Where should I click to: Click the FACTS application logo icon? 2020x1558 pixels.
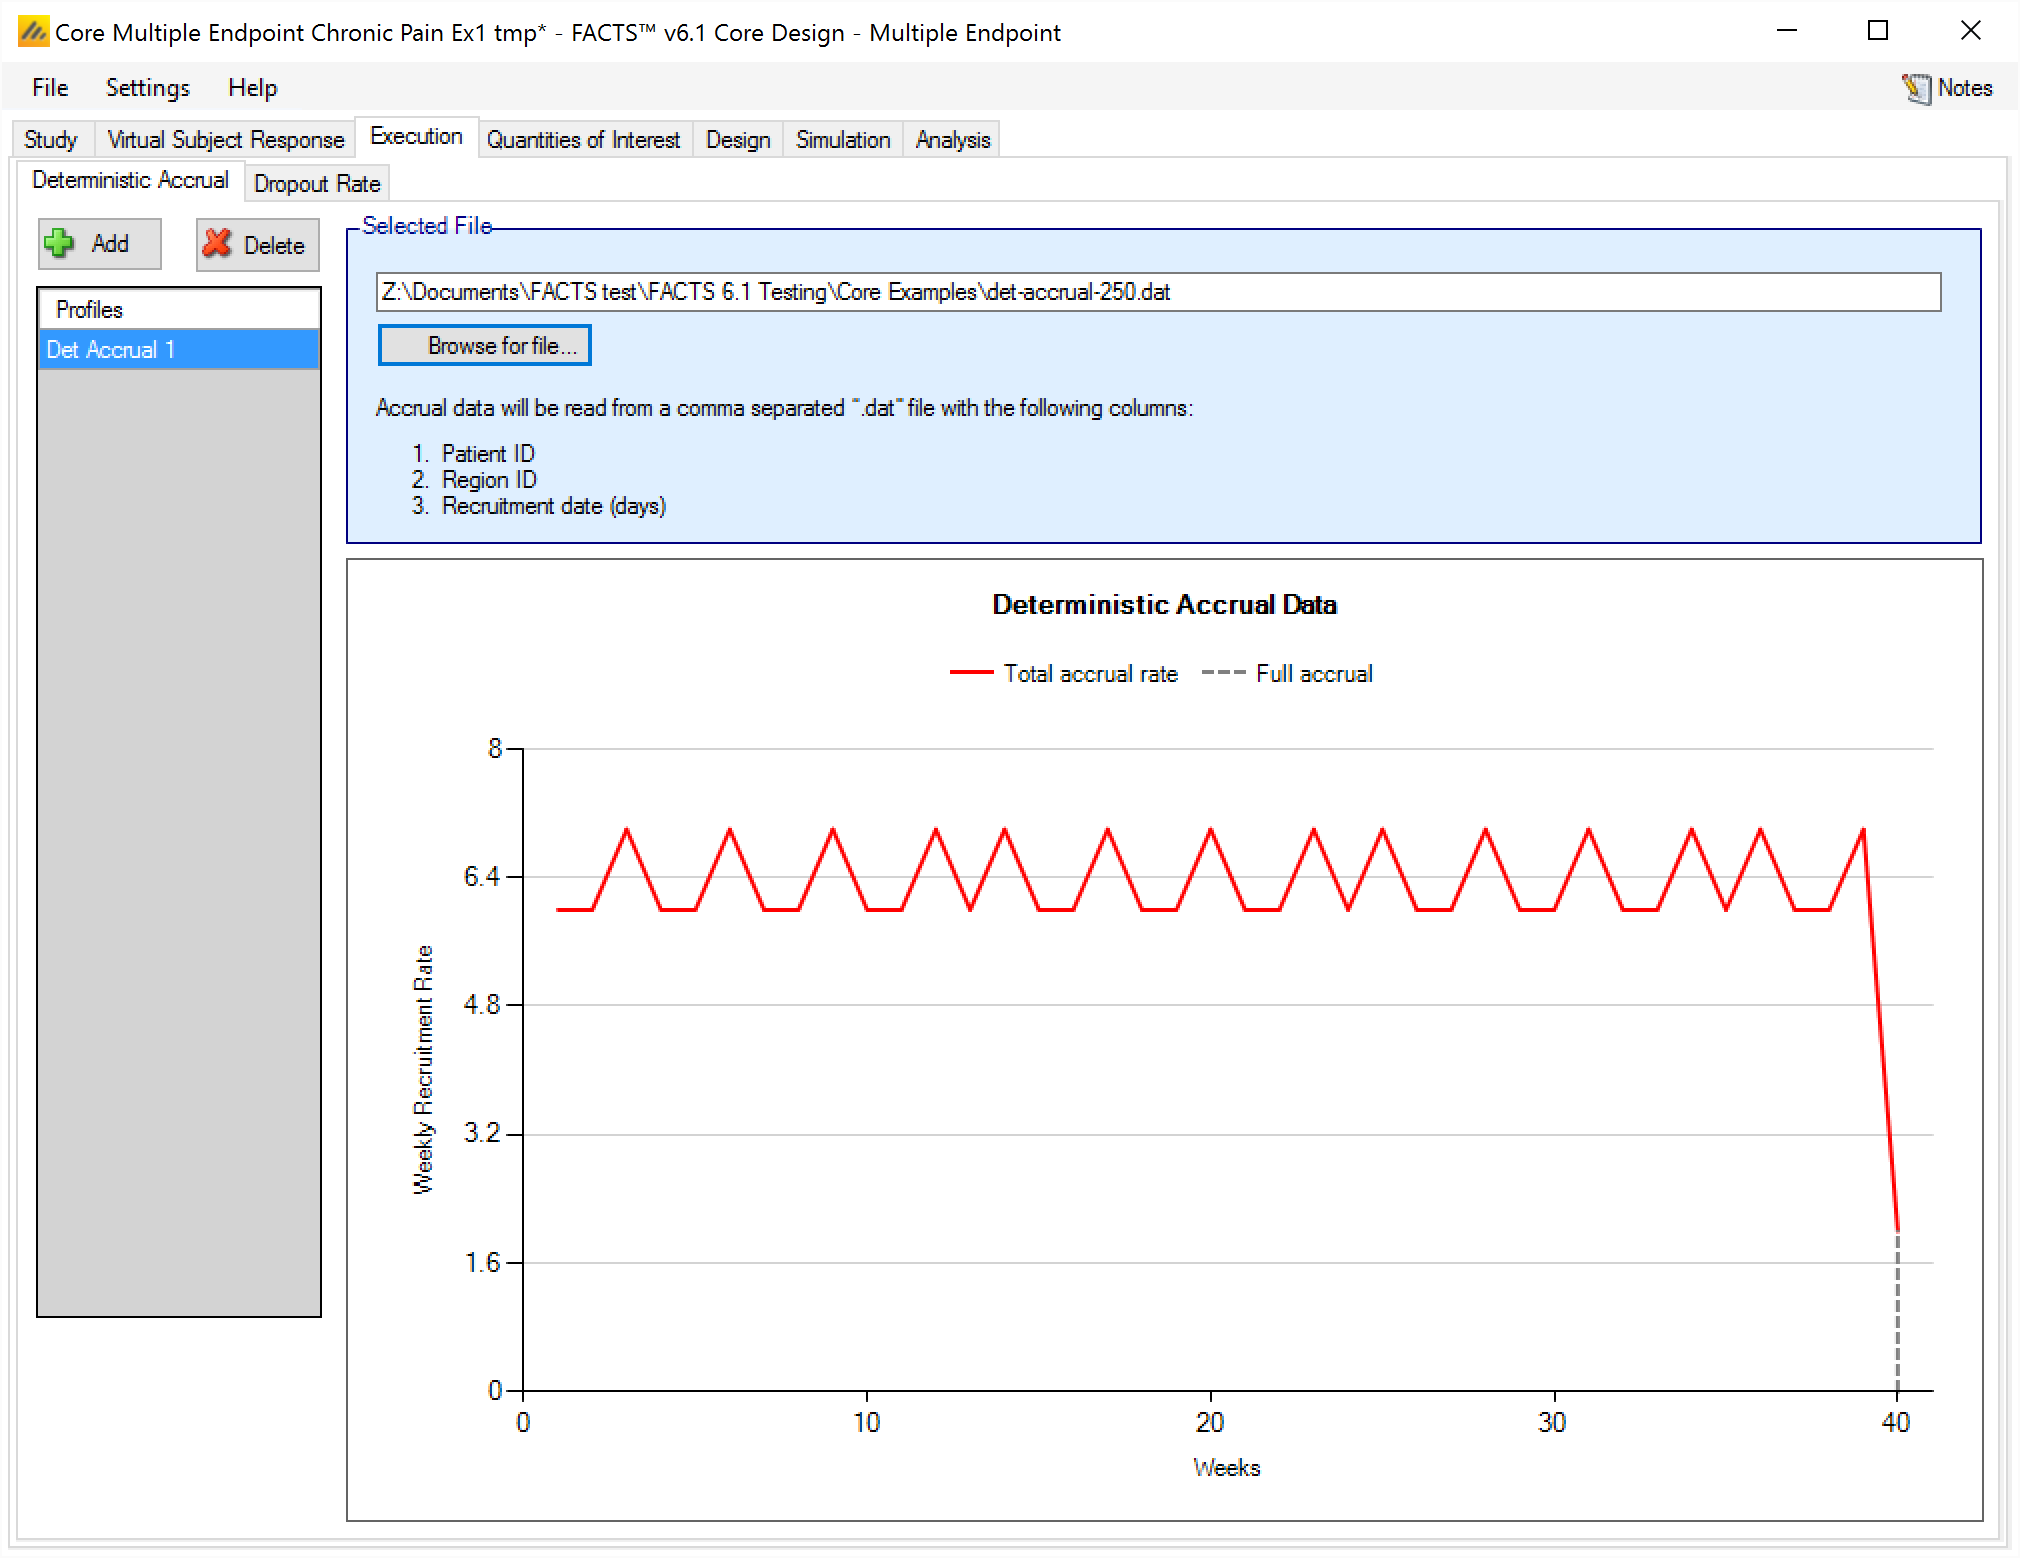click(x=32, y=32)
